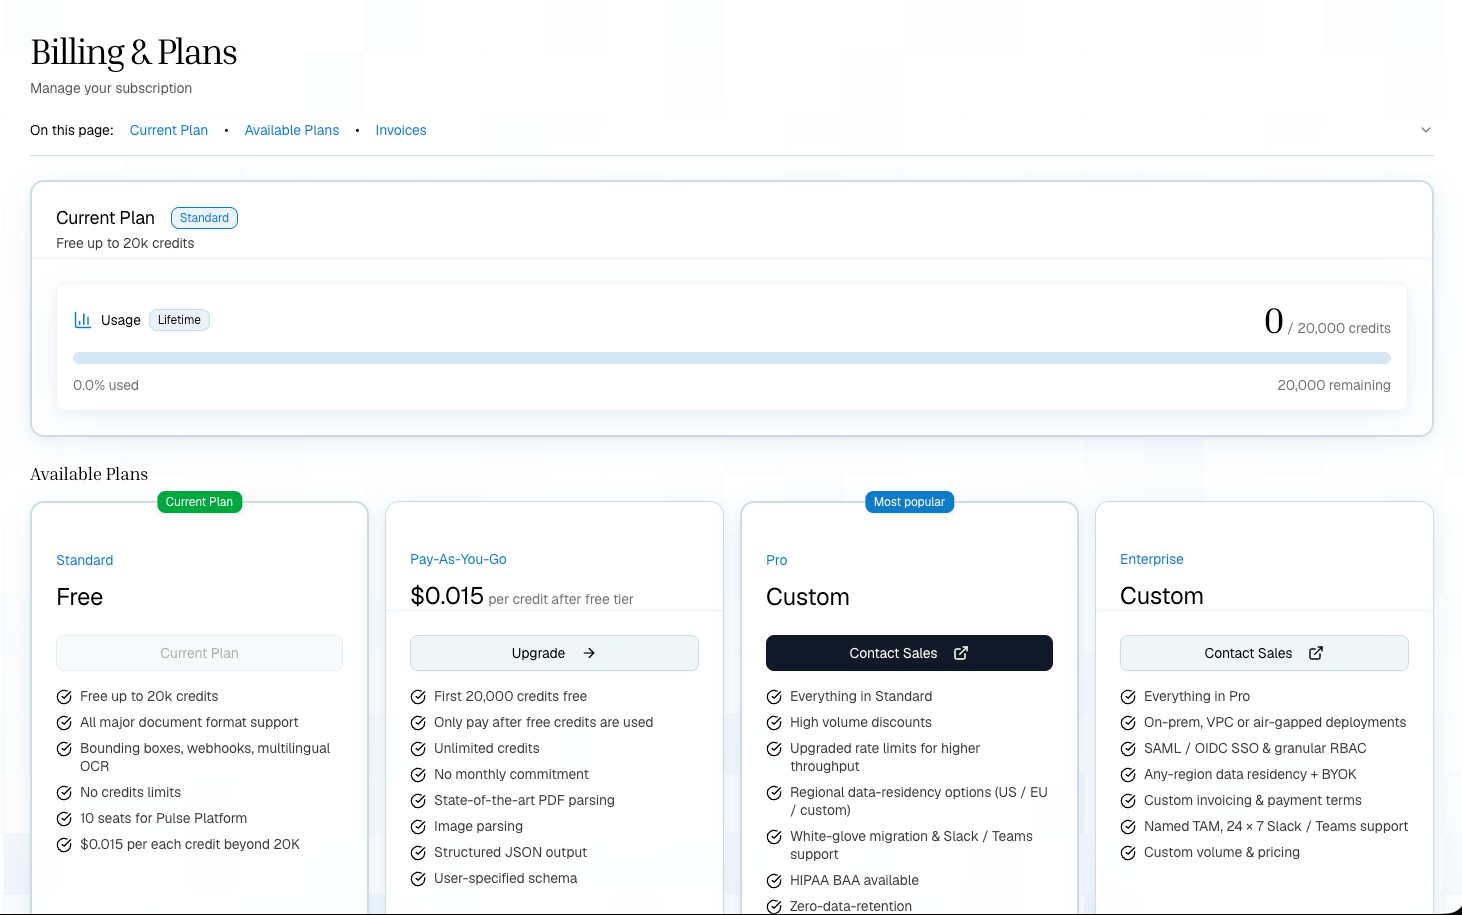Click checkmark icon beside First 20,000 credits free

click(418, 697)
